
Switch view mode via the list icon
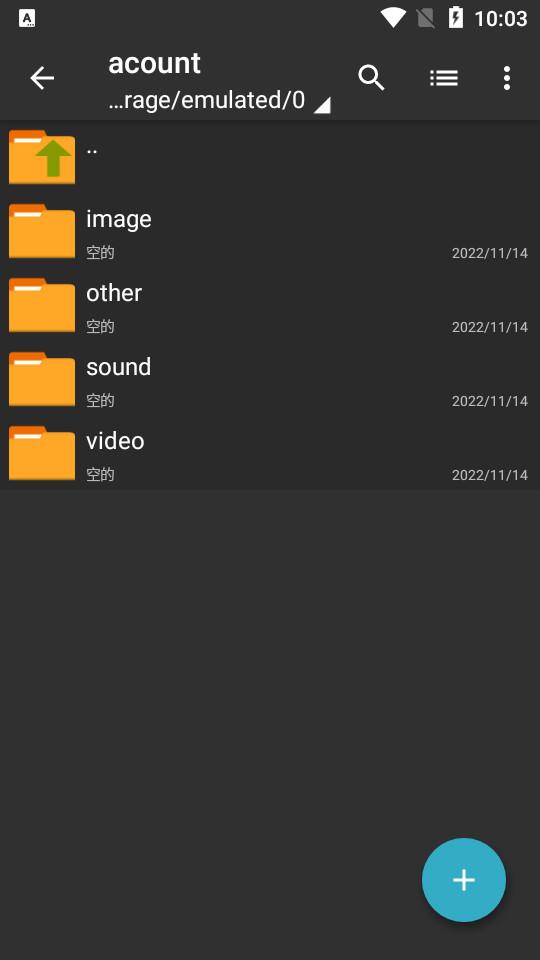[x=444, y=78]
